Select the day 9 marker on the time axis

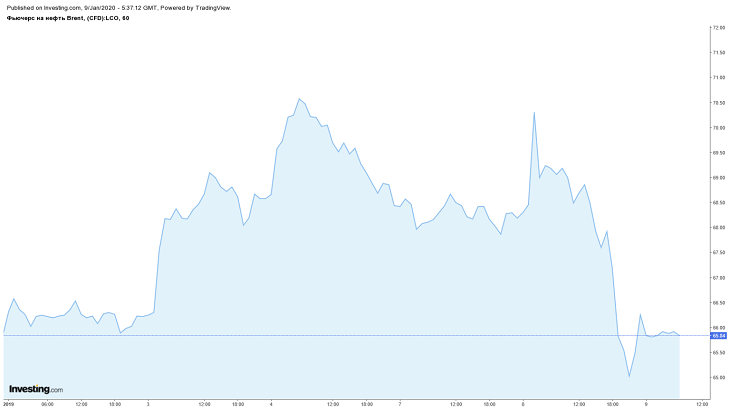pyautogui.click(x=645, y=404)
